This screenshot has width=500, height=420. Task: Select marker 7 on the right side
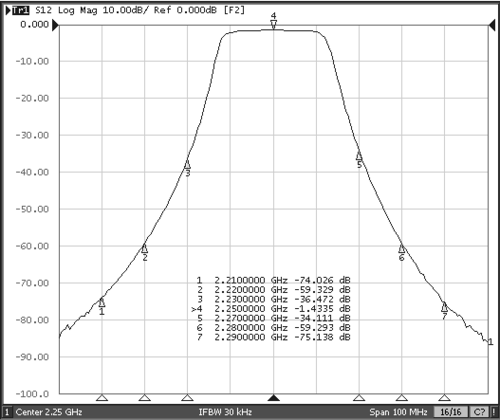pyautogui.click(x=444, y=307)
